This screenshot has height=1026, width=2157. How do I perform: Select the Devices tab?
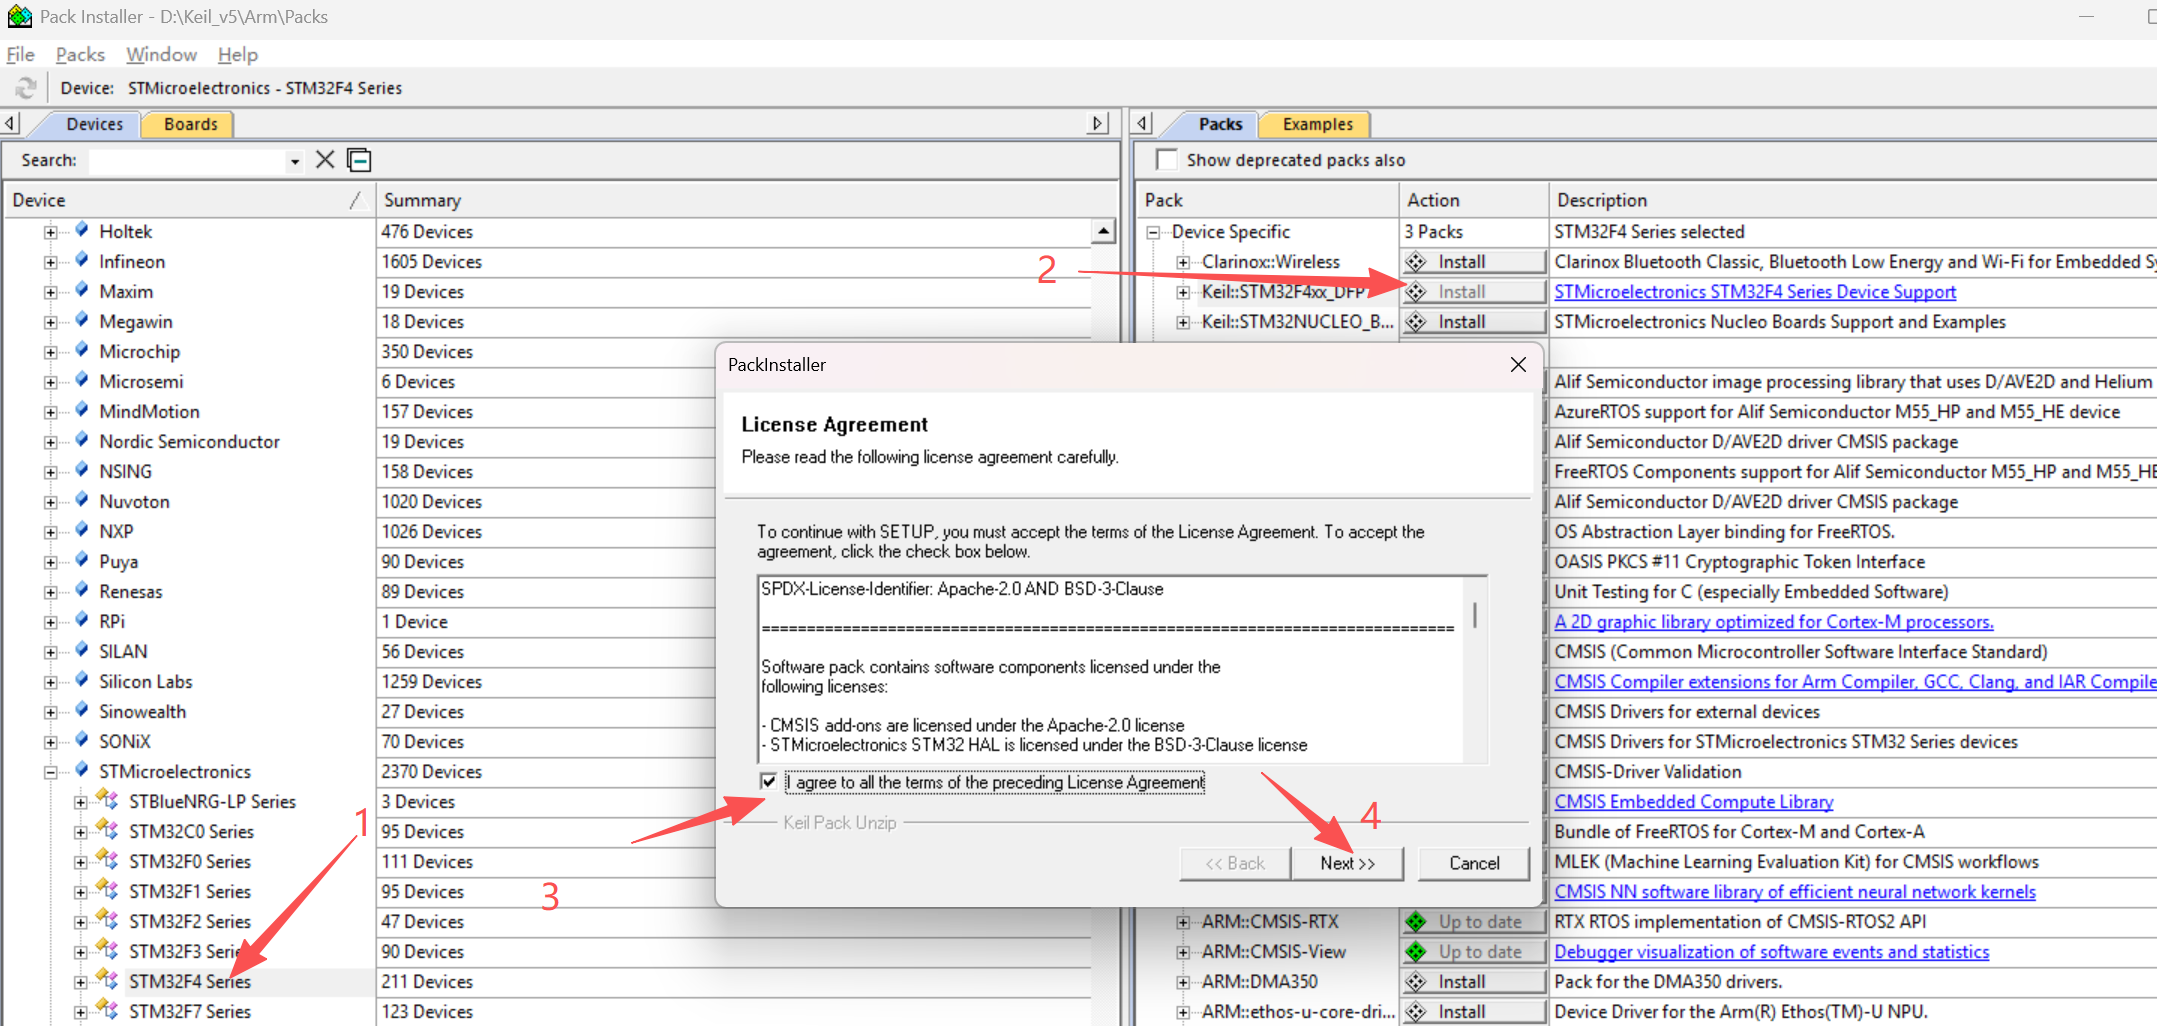[x=94, y=124]
